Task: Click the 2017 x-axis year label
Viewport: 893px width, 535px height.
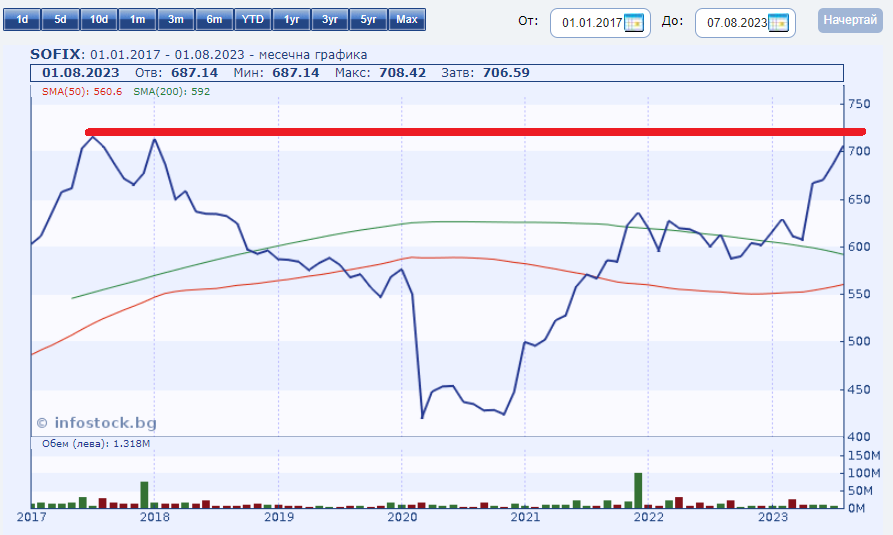Action: pos(31,517)
